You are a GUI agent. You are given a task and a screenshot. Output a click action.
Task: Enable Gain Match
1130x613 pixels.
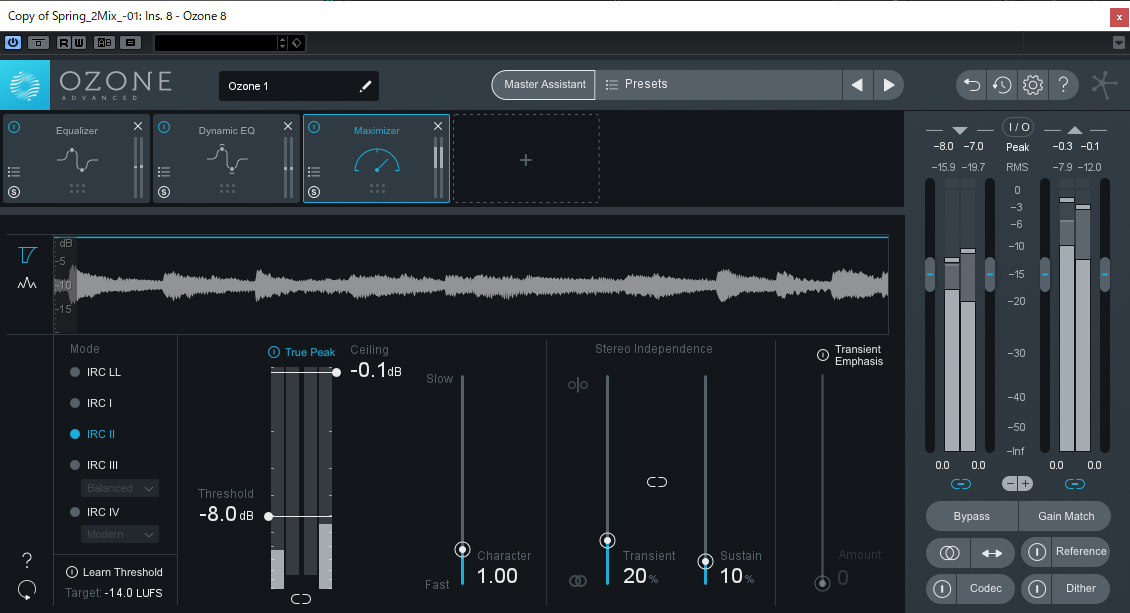(1065, 516)
